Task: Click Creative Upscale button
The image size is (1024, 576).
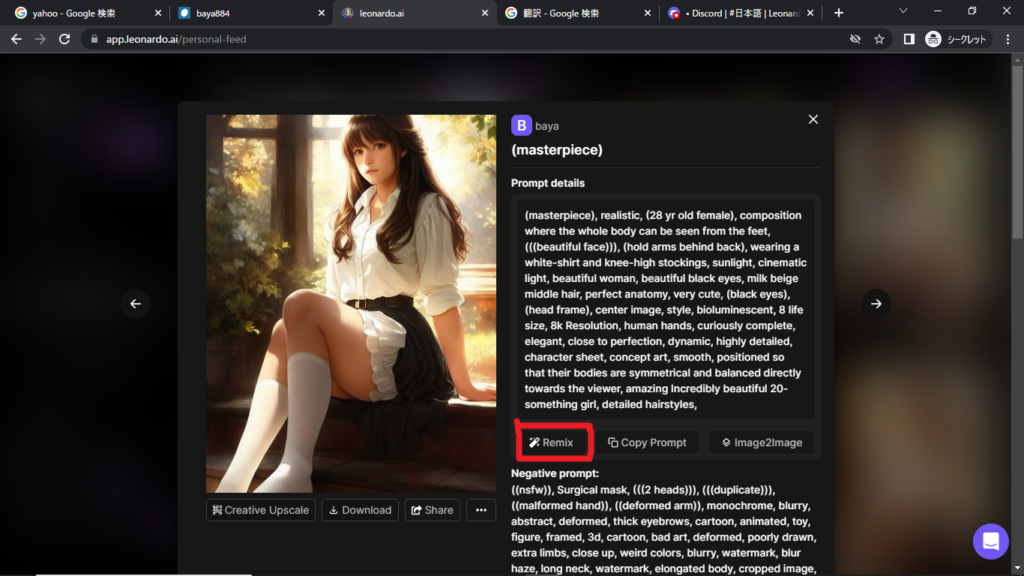Action: 261,510
